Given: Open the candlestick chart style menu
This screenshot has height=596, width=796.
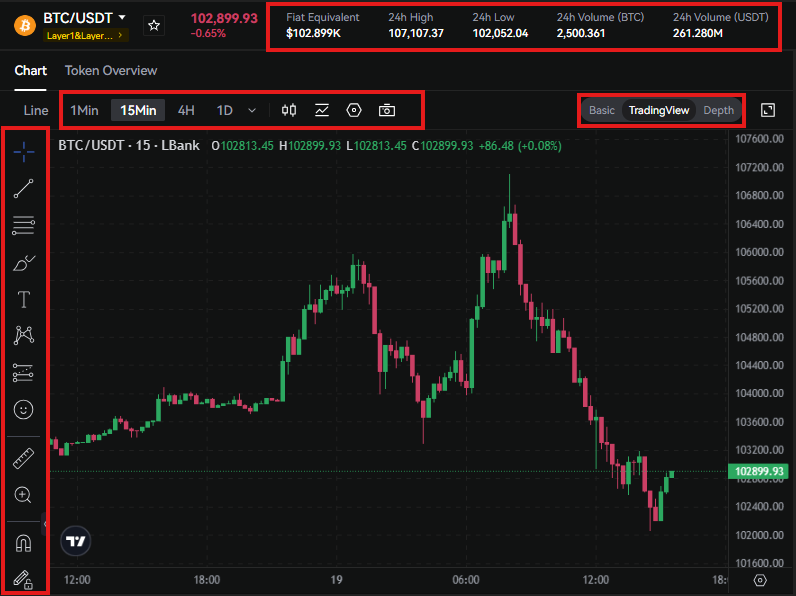Looking at the screenshot, I should click(x=289, y=110).
